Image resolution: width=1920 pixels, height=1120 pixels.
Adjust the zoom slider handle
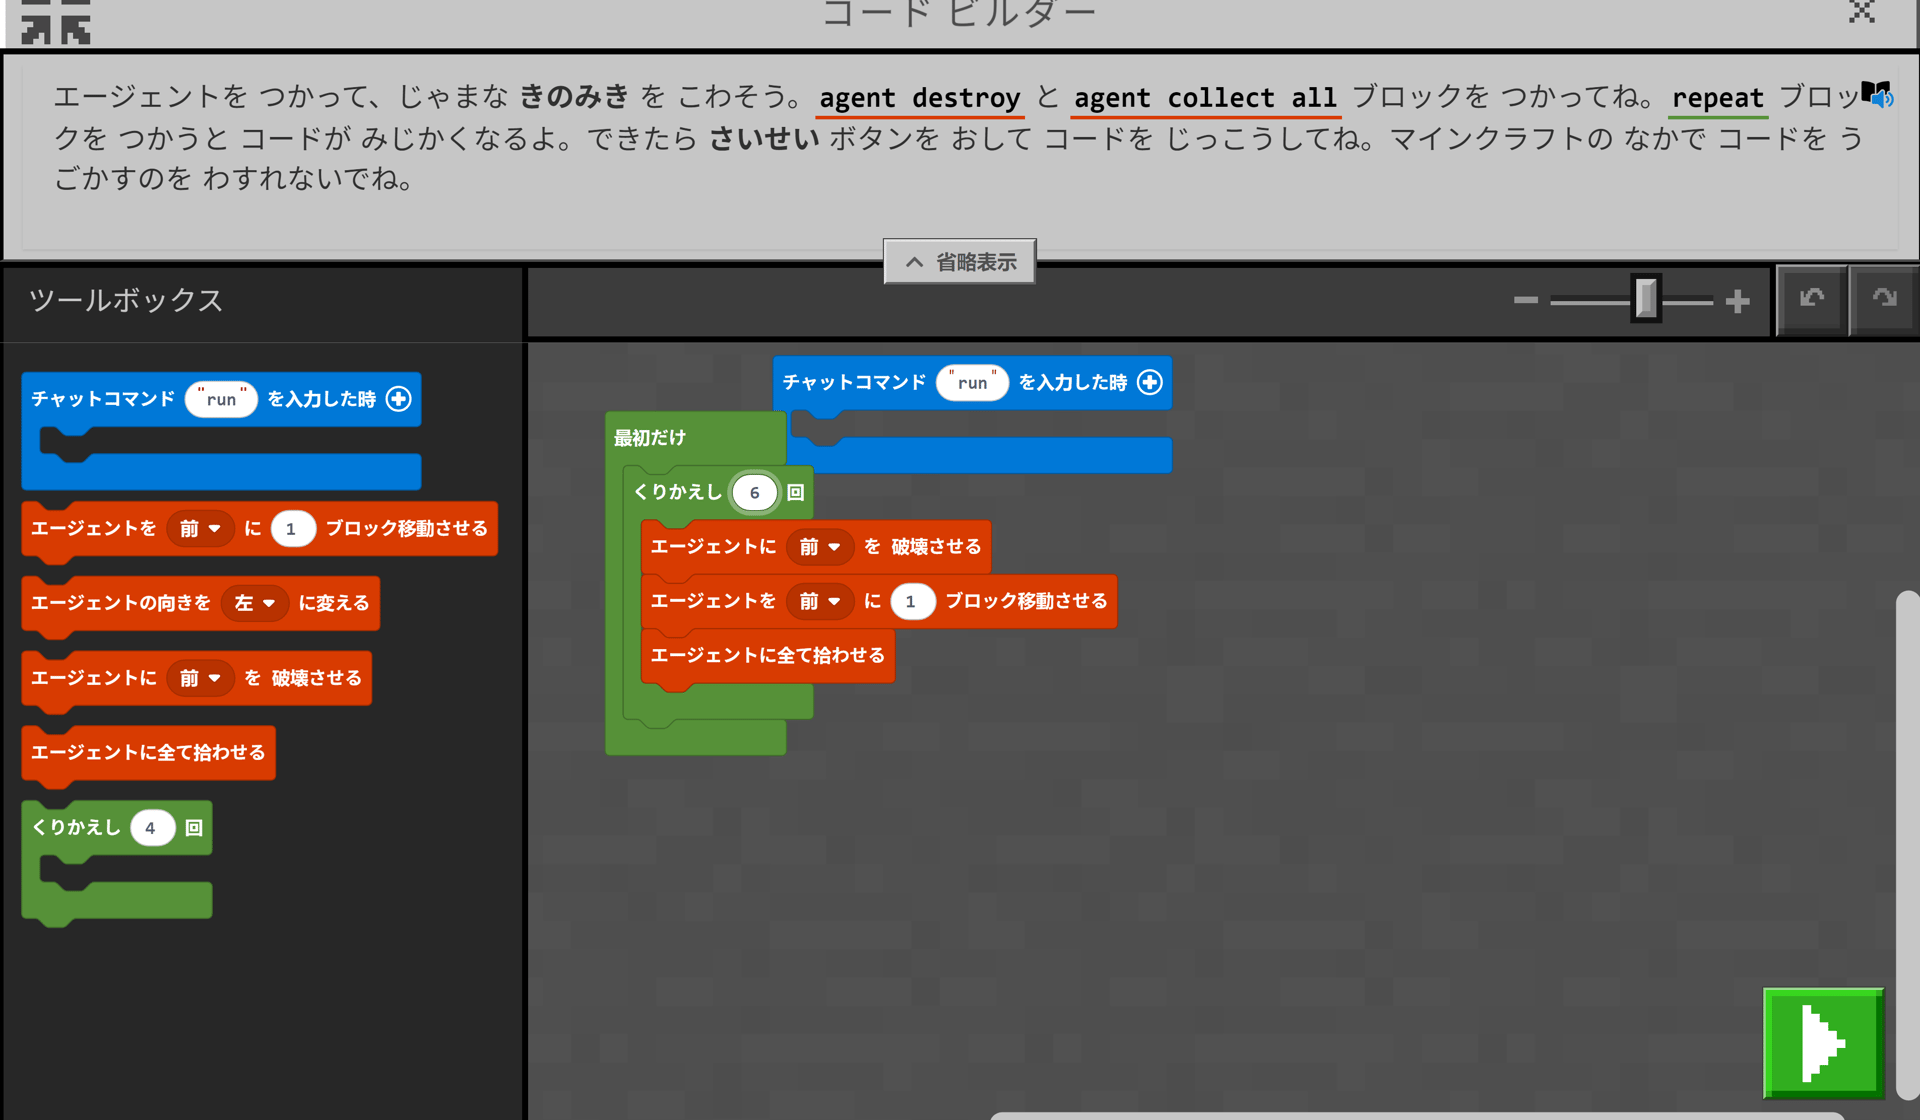pyautogui.click(x=1646, y=299)
